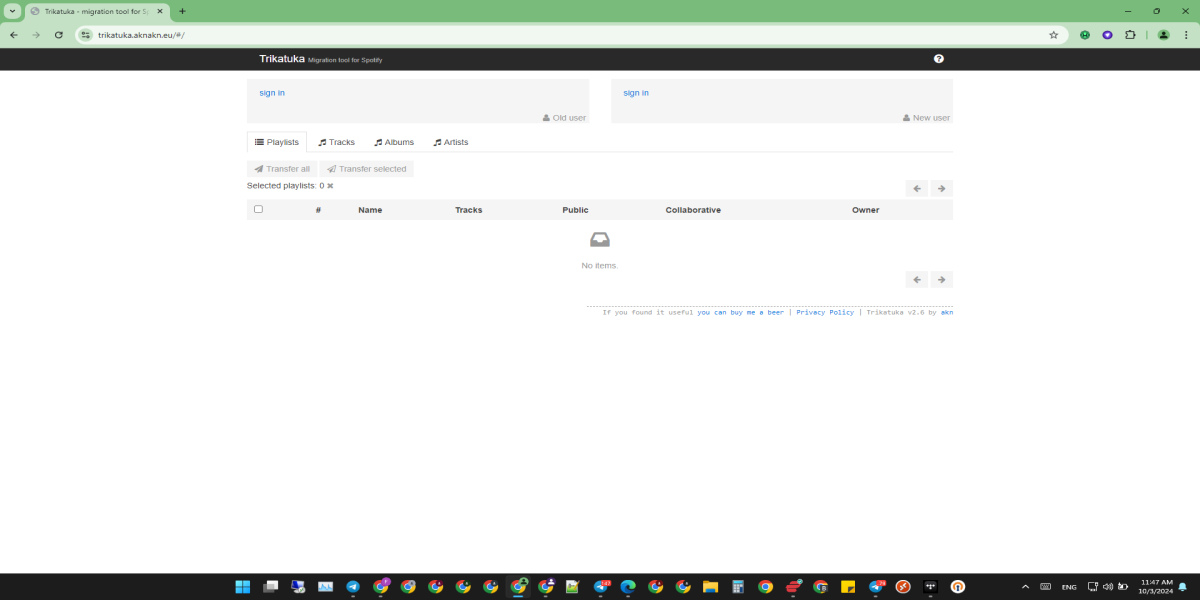Go to previous page using upper left arrow

(x=917, y=189)
